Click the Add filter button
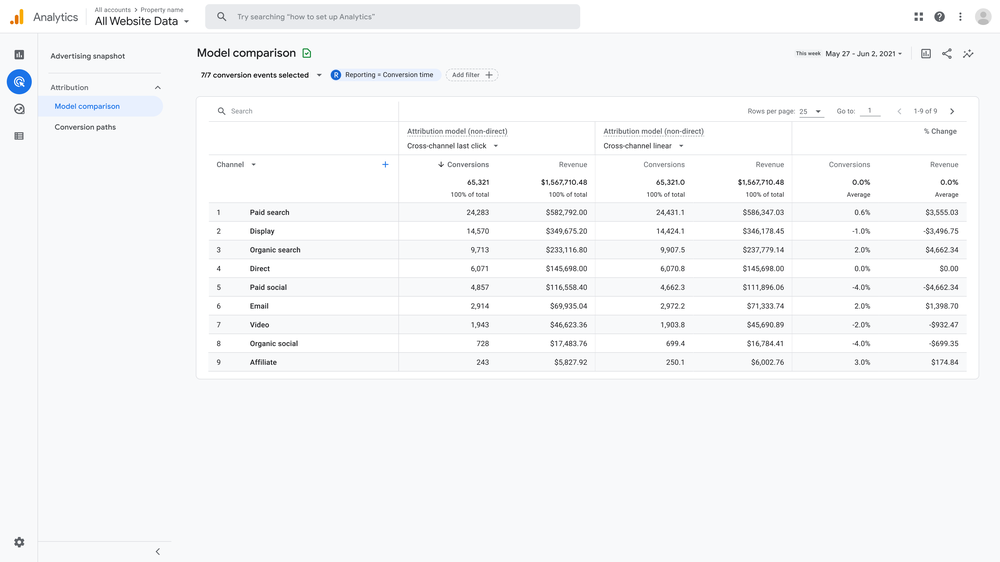The width and height of the screenshot is (1000, 562). pos(472,75)
